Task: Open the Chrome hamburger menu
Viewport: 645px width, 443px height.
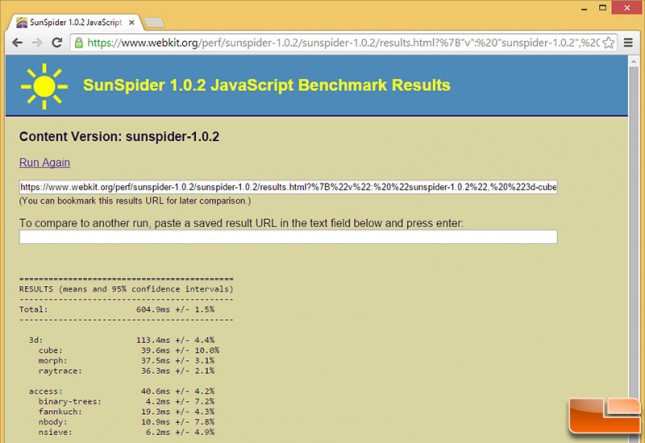Action: click(x=628, y=42)
